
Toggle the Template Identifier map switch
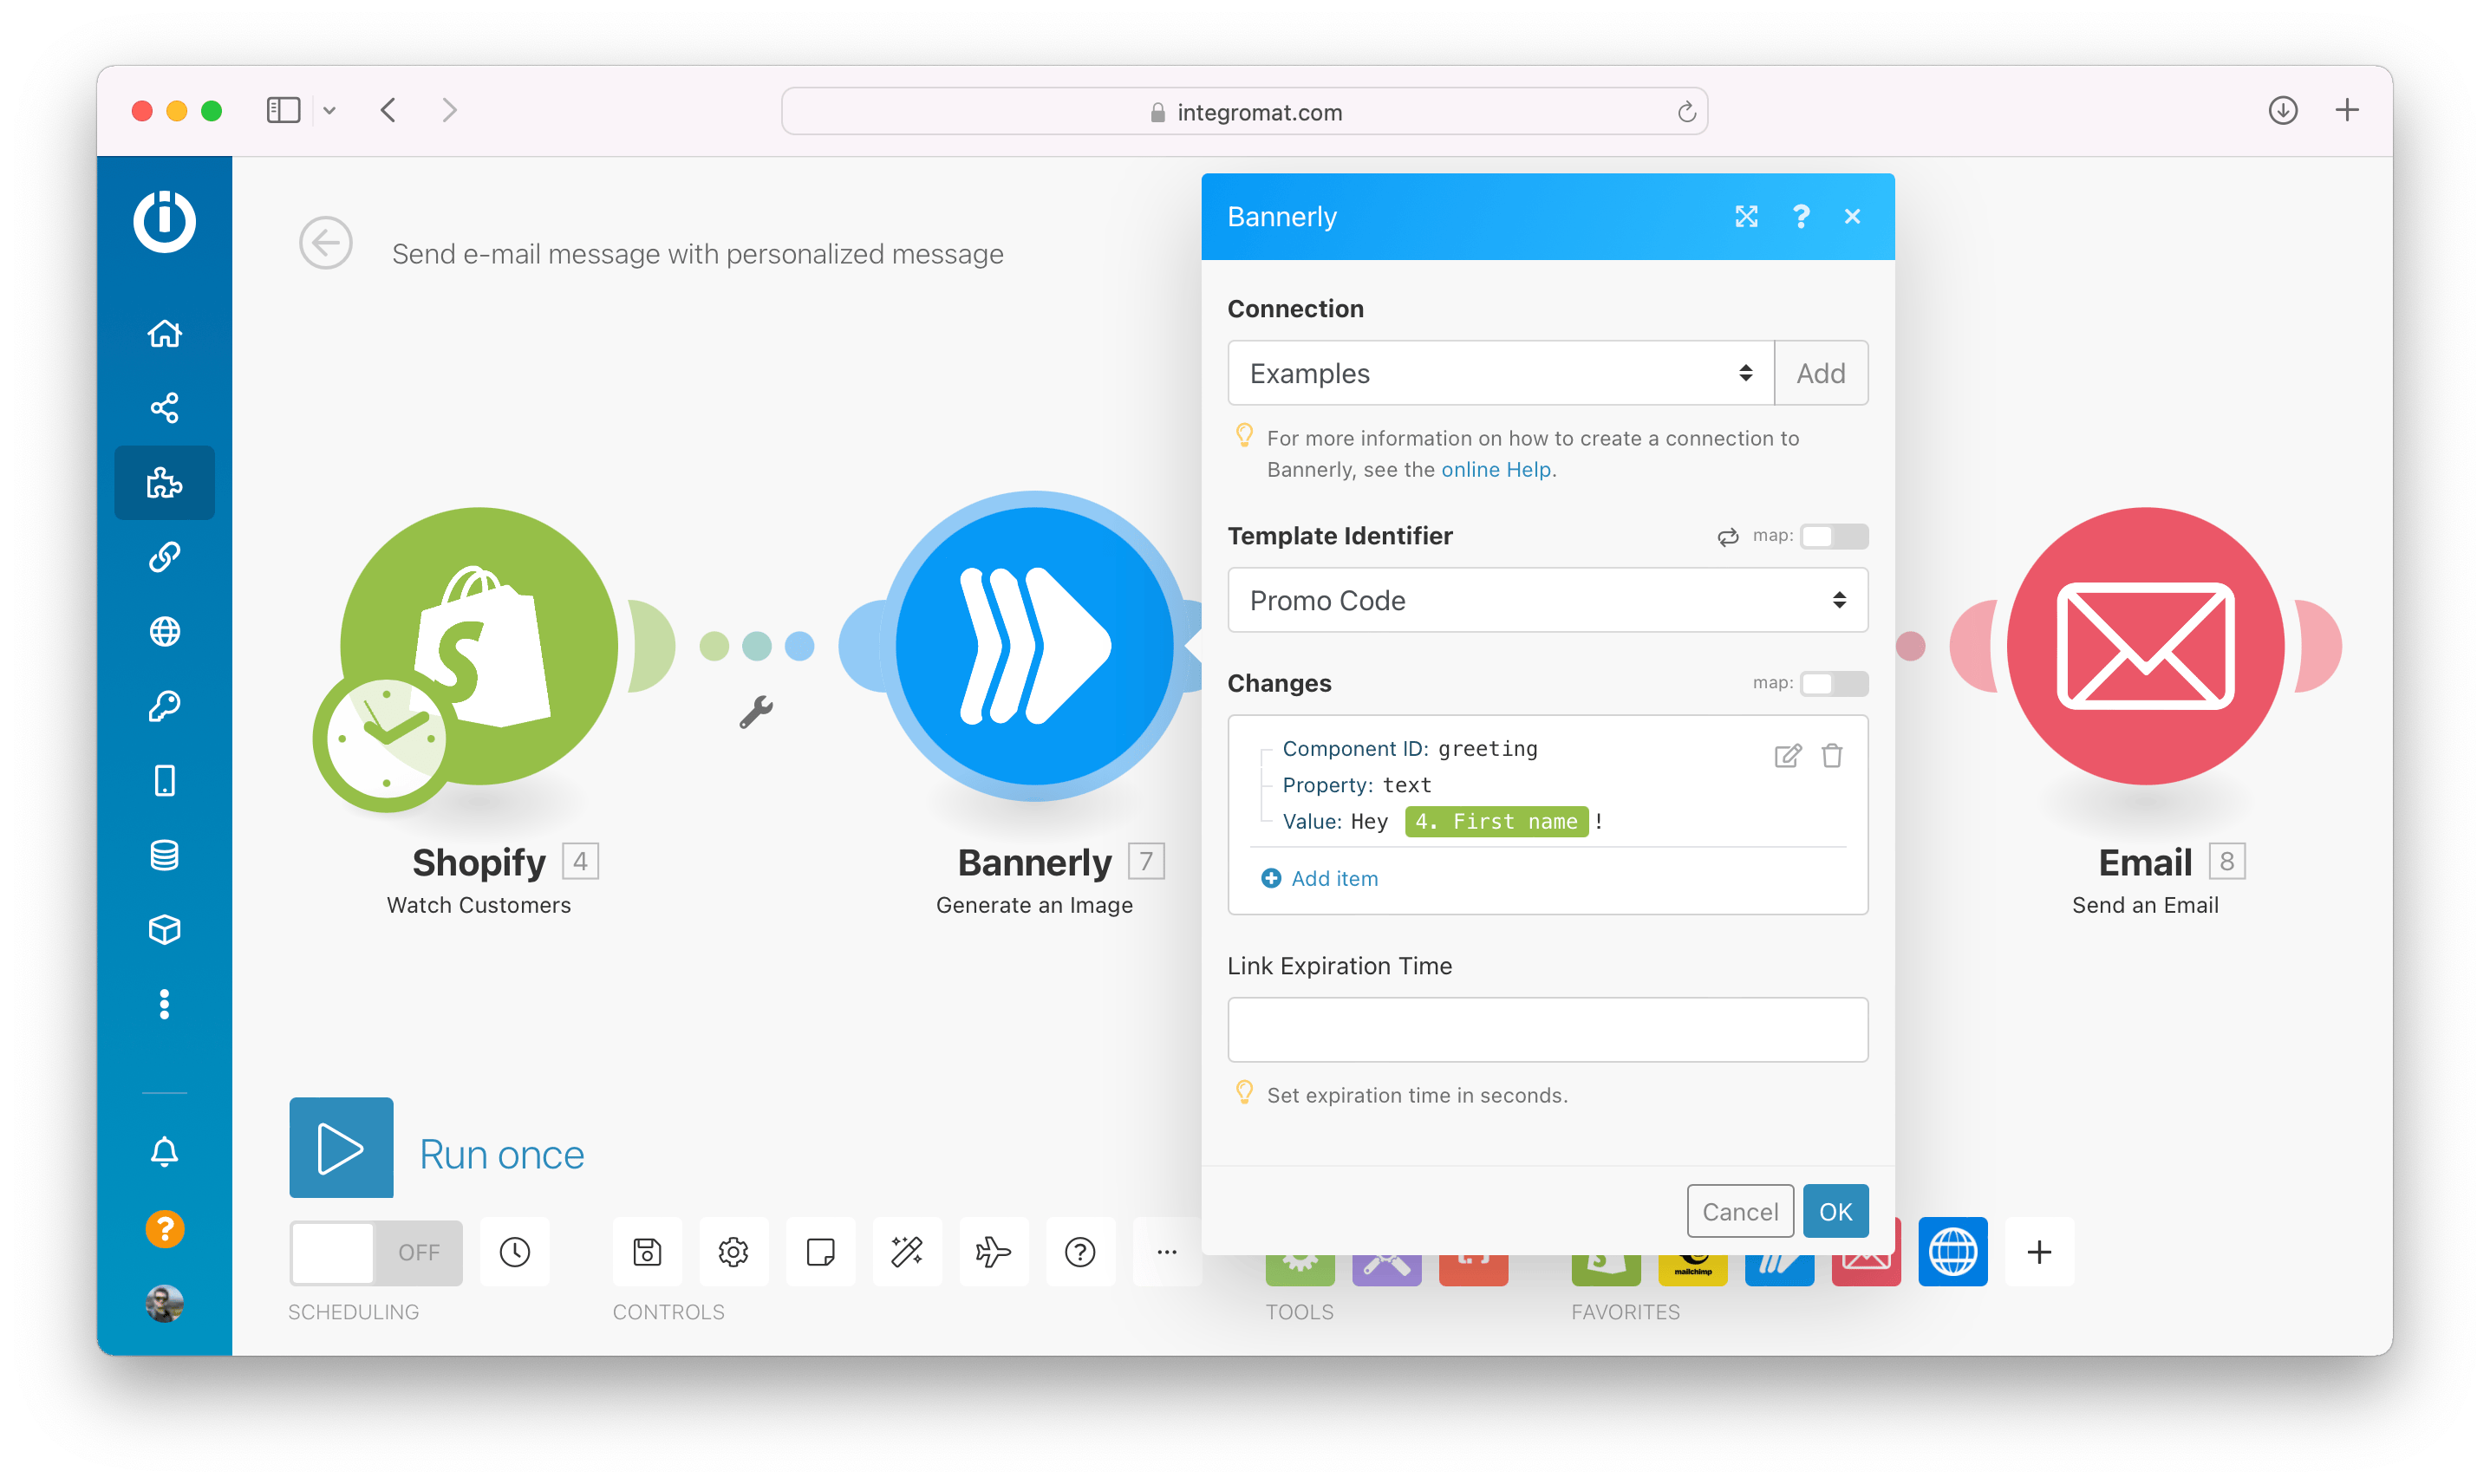click(x=1834, y=536)
